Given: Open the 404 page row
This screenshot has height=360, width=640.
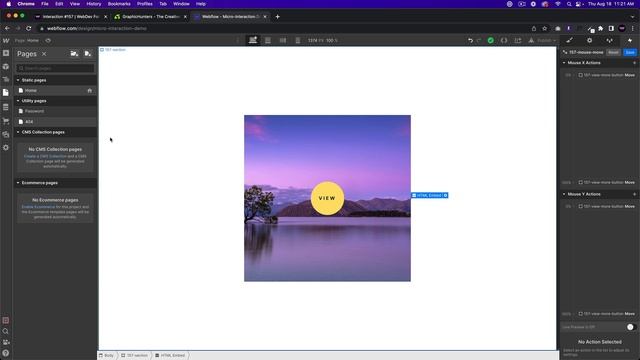Looking at the screenshot, I should [x=56, y=122].
